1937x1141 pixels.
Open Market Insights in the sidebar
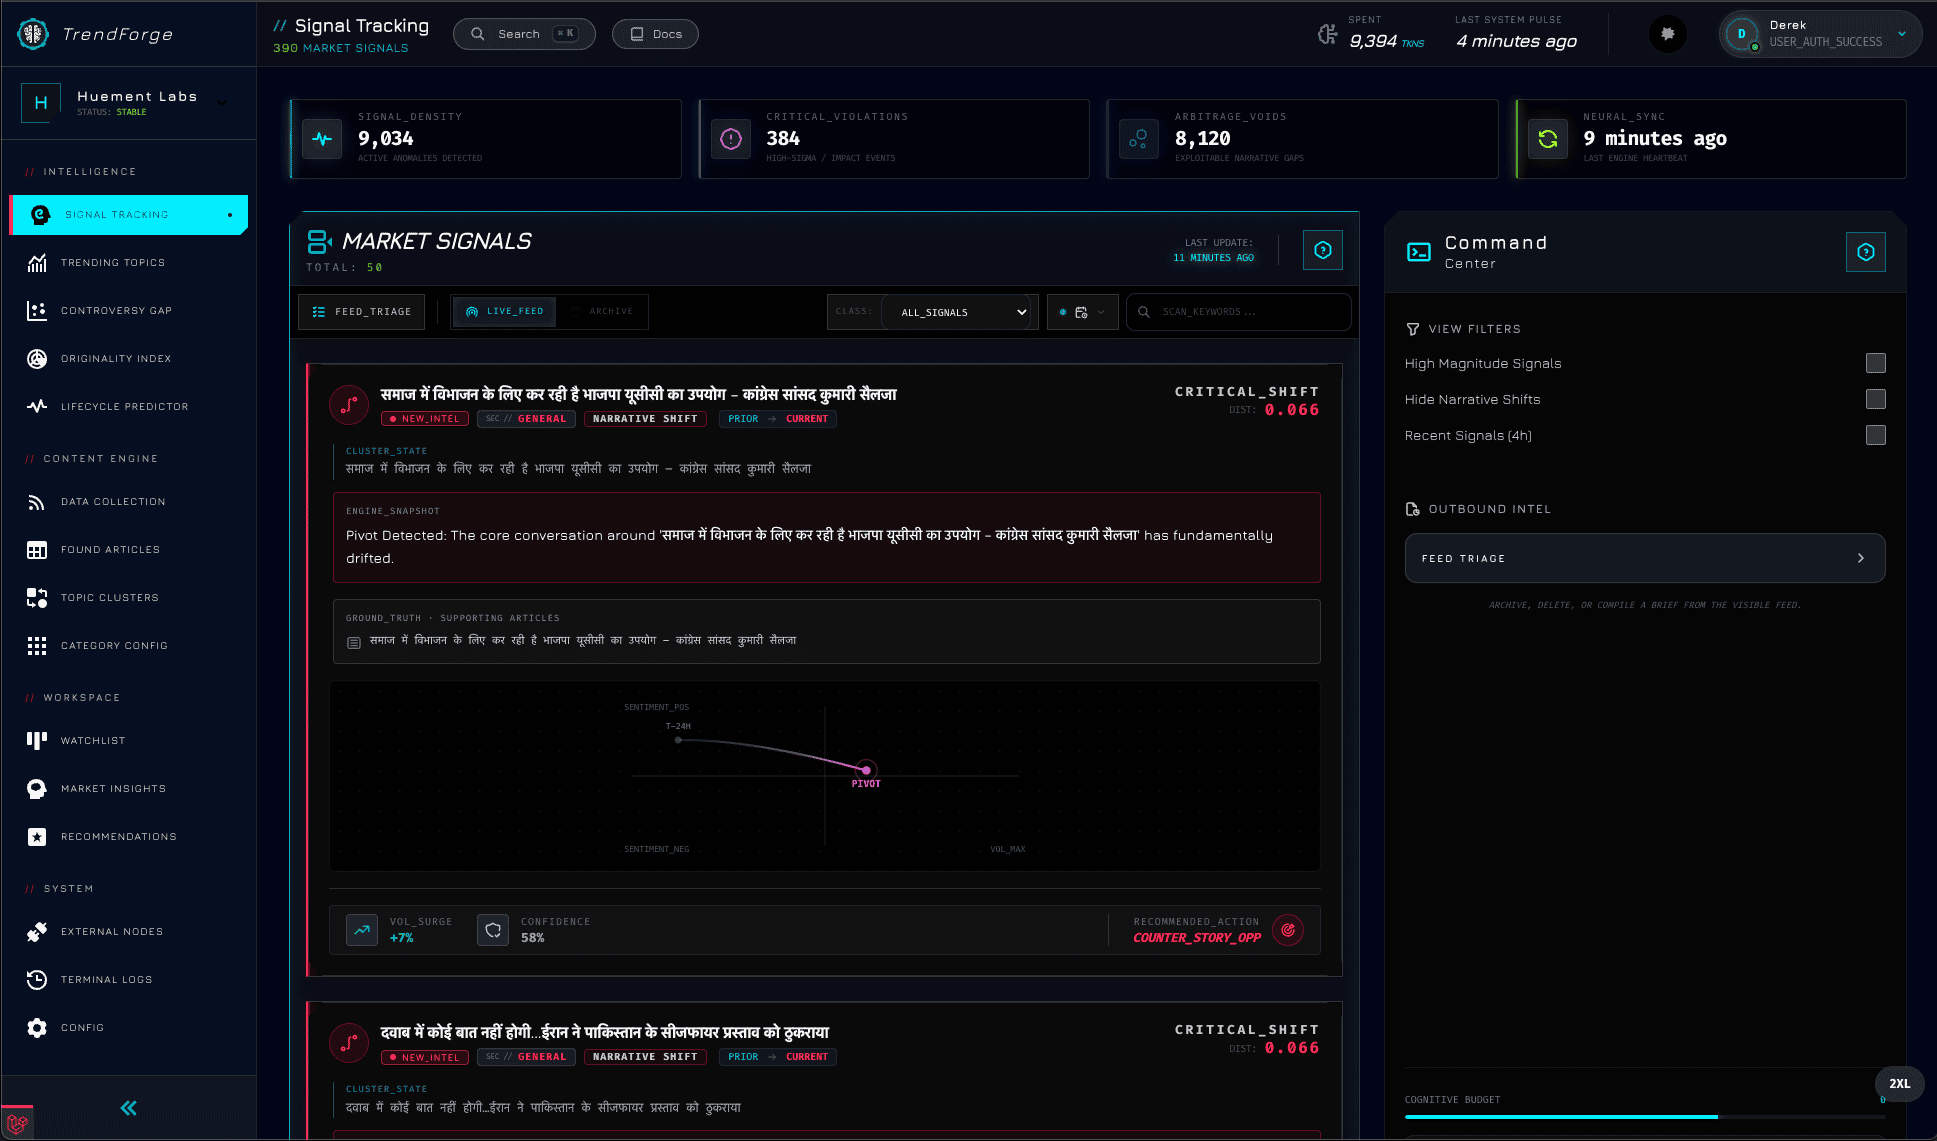[x=128, y=789]
